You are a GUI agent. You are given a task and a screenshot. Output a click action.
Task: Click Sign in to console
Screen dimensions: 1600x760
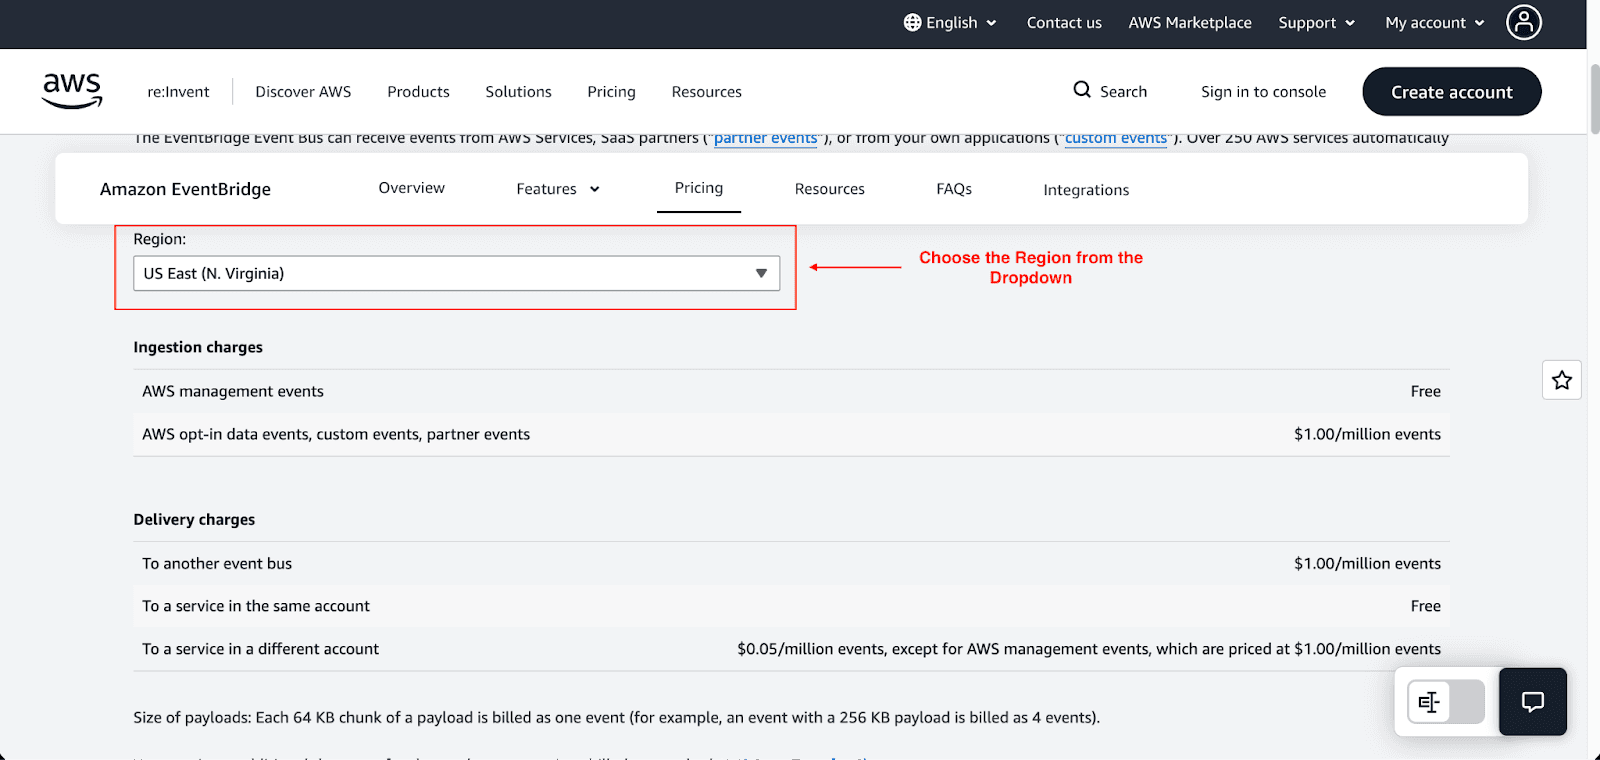(x=1263, y=92)
